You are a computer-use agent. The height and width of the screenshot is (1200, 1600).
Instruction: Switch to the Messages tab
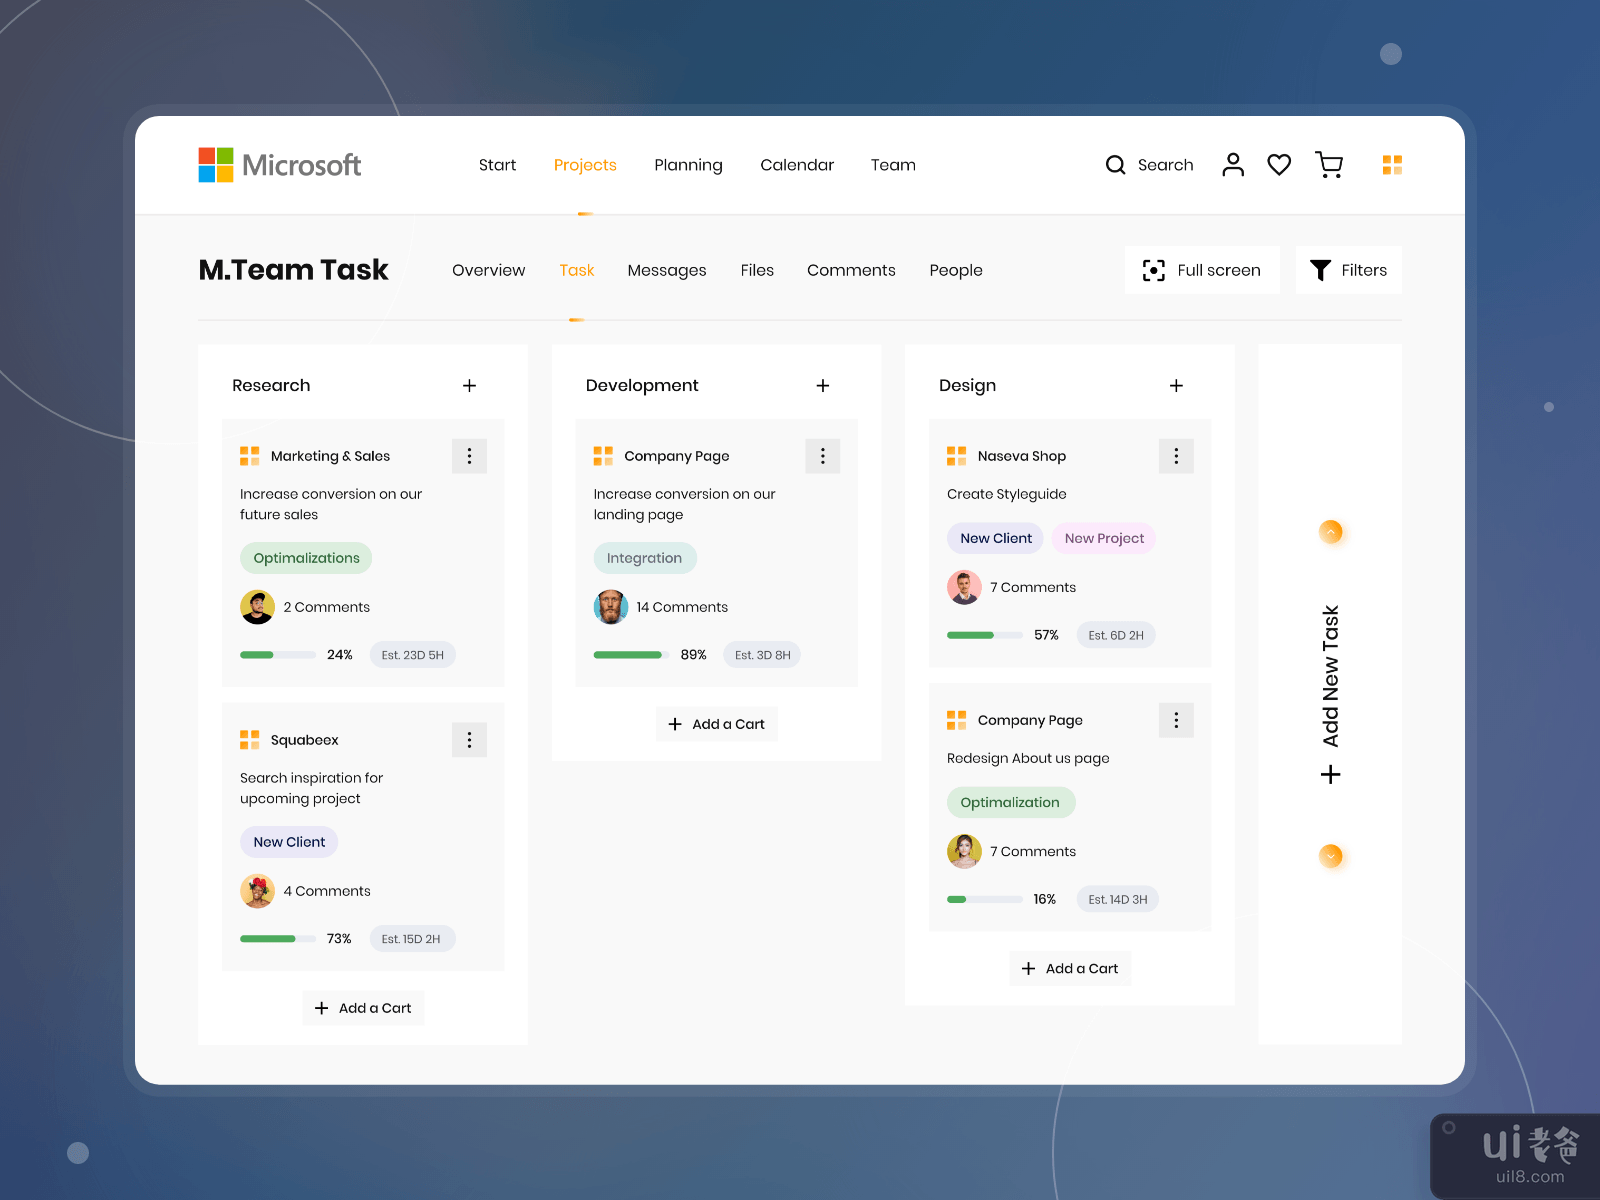(666, 270)
